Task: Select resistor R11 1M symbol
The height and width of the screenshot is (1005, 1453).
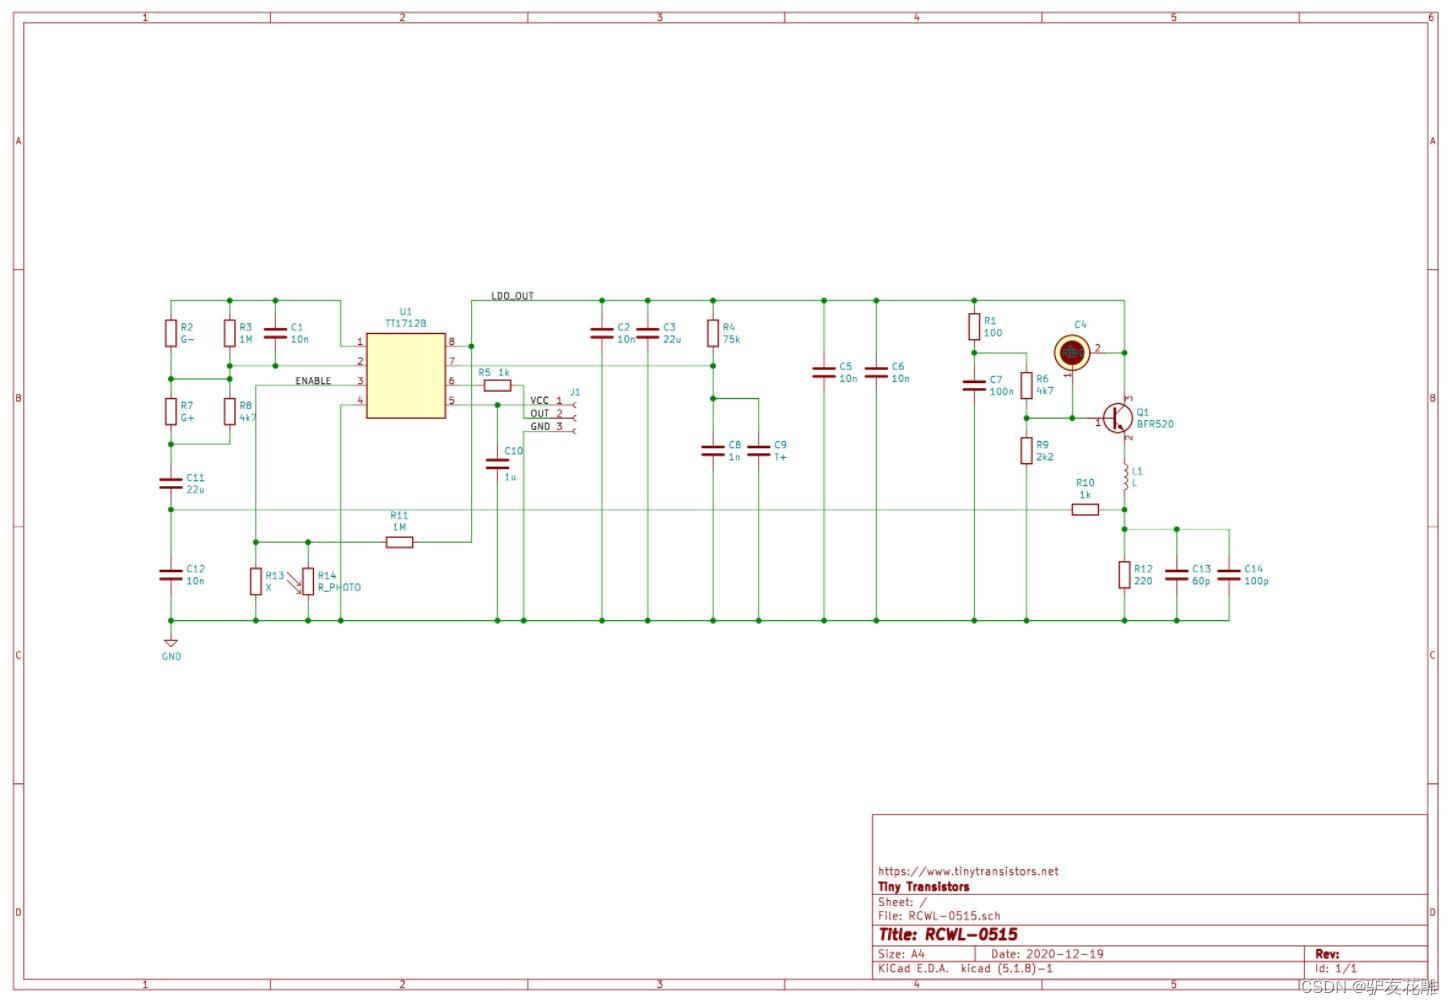Action: point(399,542)
